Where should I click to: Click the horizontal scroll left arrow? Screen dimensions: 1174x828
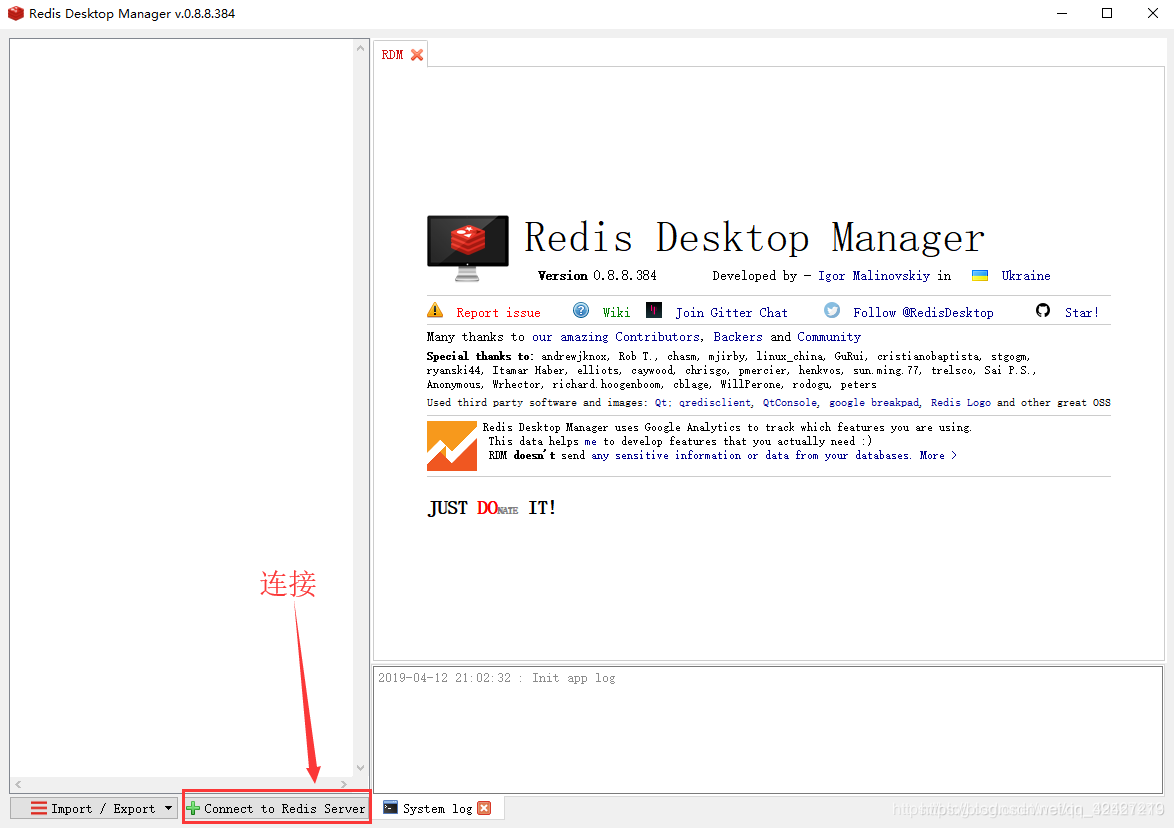click(18, 784)
